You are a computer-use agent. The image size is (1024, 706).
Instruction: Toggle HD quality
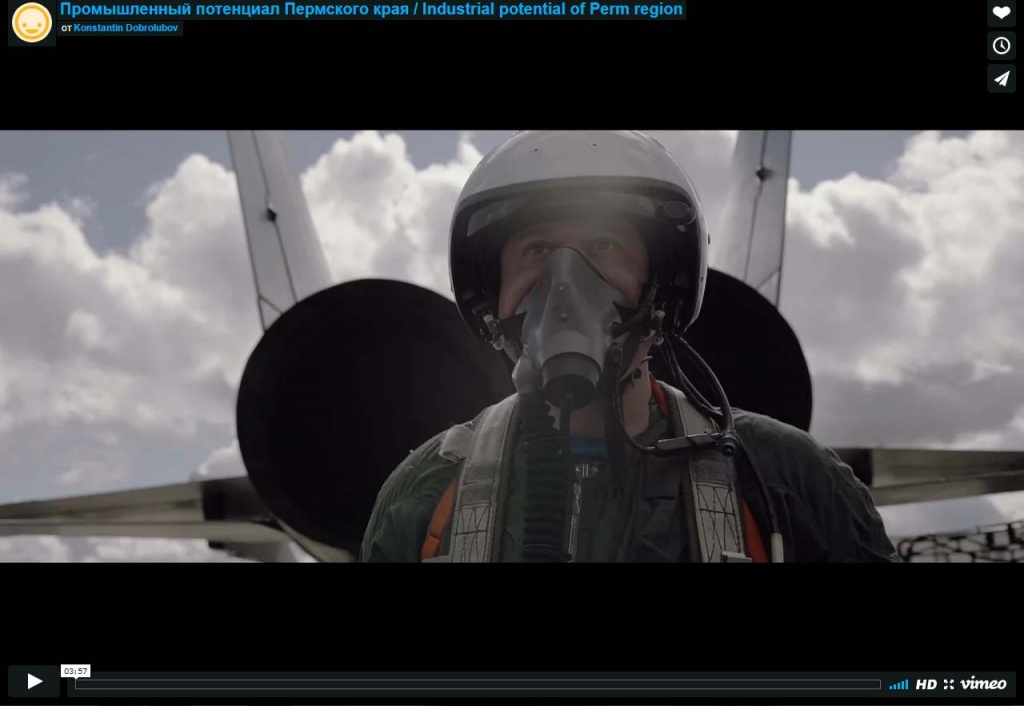point(926,684)
